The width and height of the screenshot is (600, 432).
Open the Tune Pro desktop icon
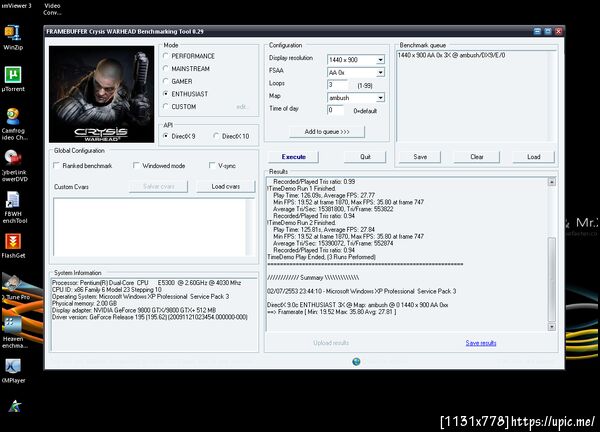[x=15, y=287]
